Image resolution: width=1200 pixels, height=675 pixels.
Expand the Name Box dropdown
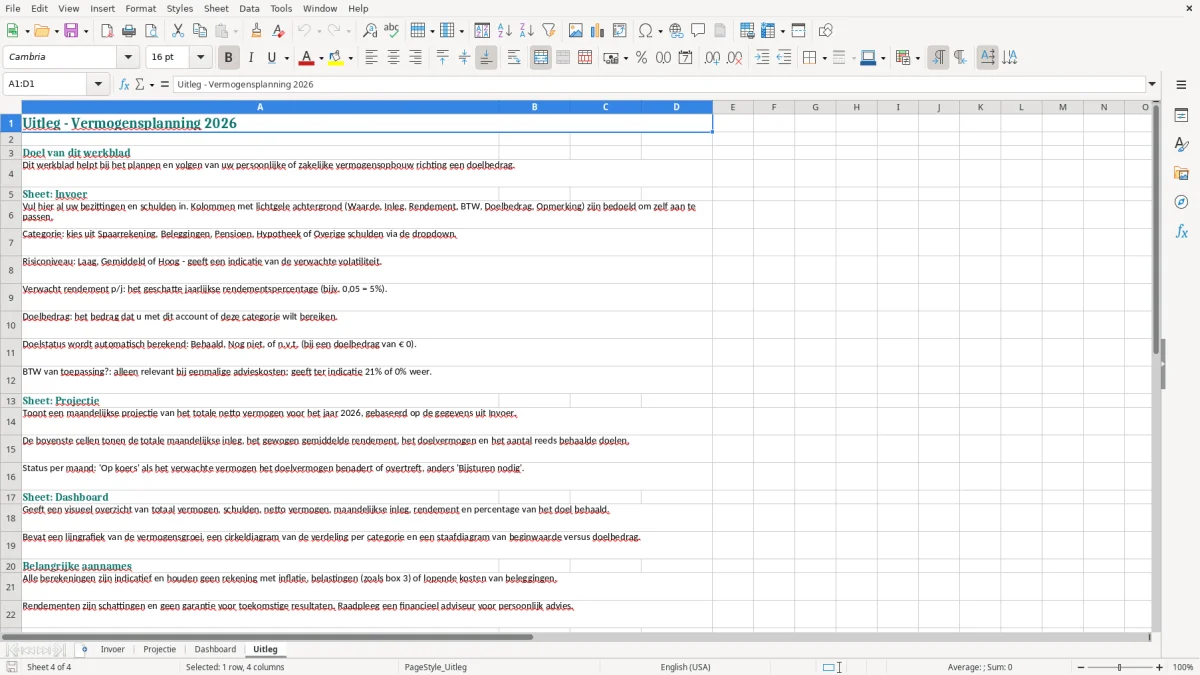98,85
